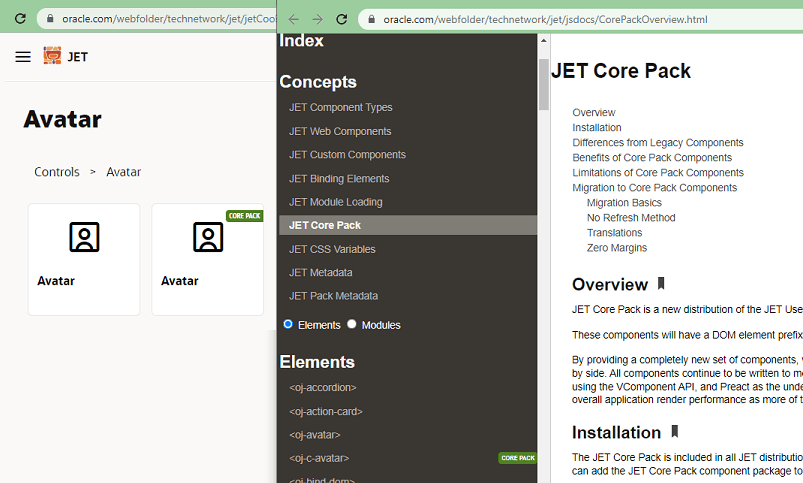
Task: Jump to Overview in table of contents
Action: [x=594, y=113]
